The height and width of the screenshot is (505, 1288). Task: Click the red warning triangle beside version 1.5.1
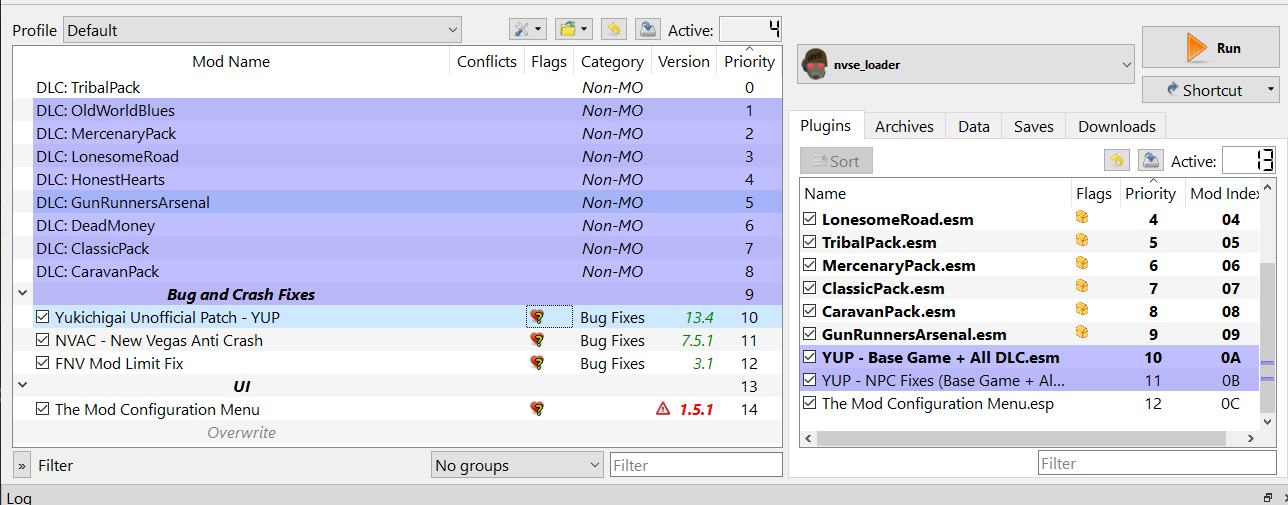point(663,409)
